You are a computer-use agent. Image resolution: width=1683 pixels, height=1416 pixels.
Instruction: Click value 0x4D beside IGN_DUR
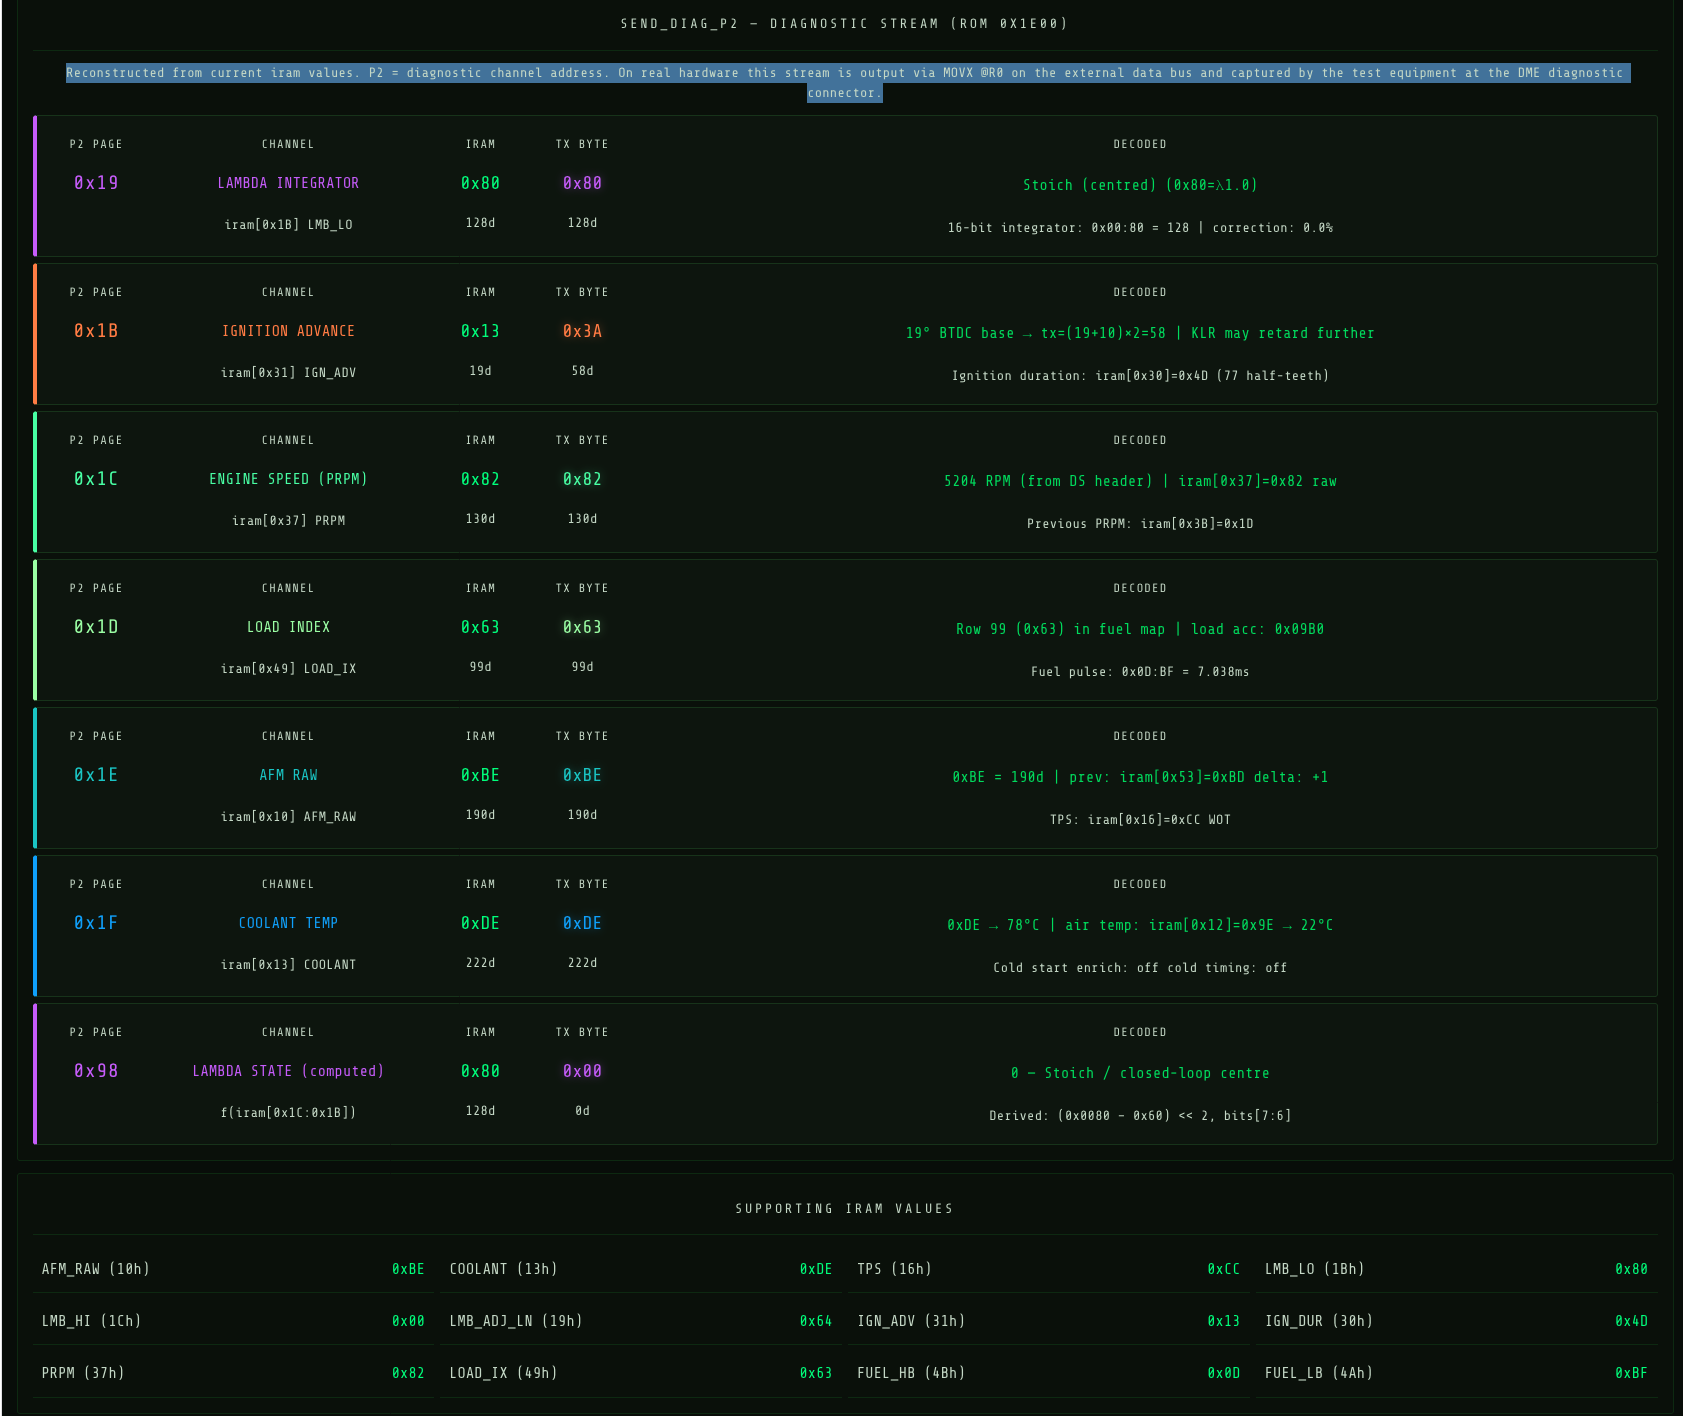point(1631,1321)
